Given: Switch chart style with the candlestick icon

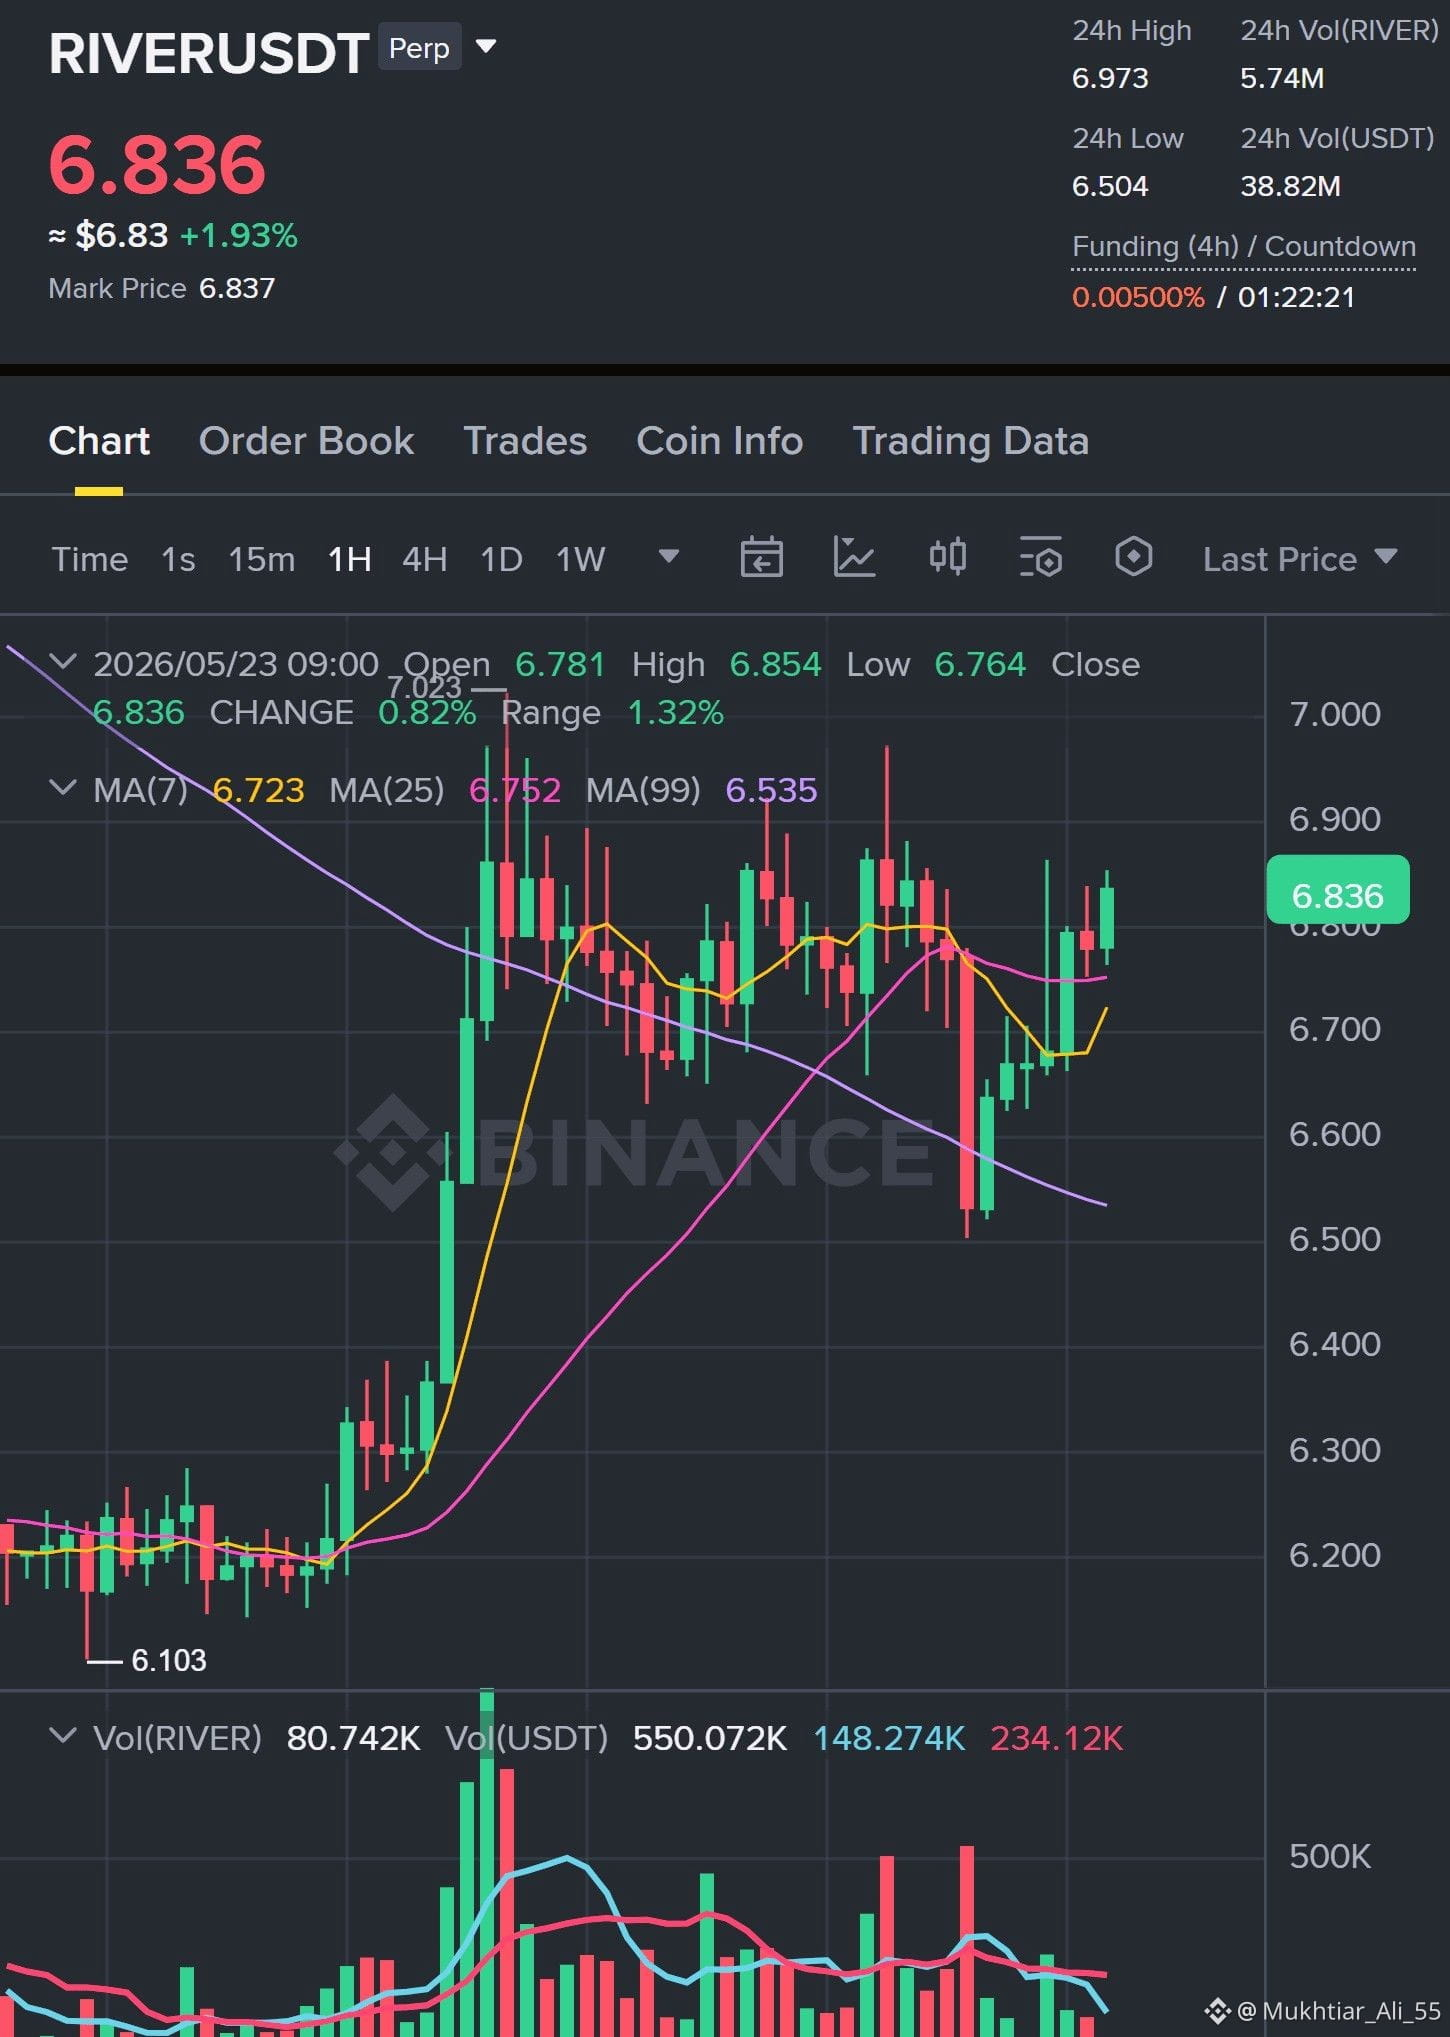Looking at the screenshot, I should (947, 557).
